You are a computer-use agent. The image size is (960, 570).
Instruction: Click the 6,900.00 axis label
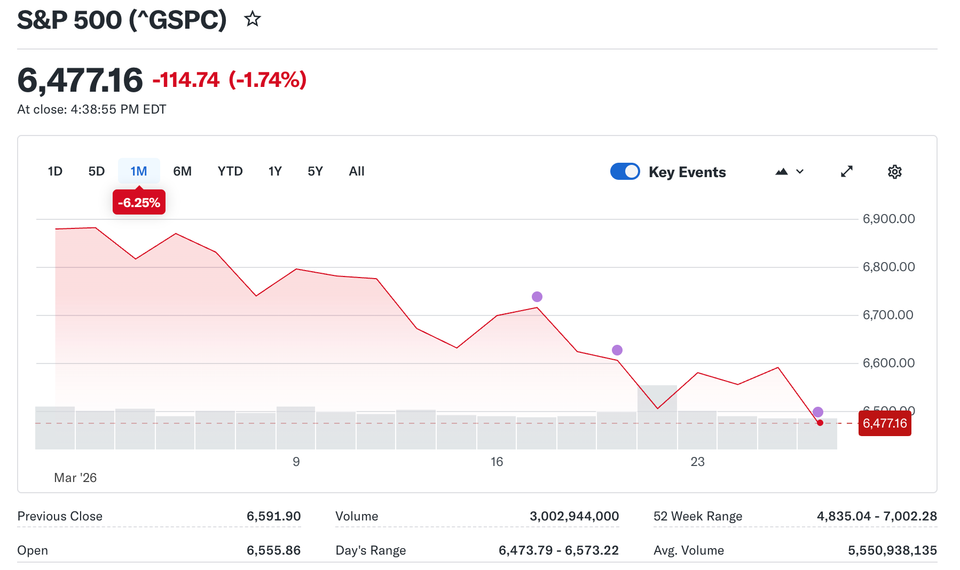(x=889, y=219)
